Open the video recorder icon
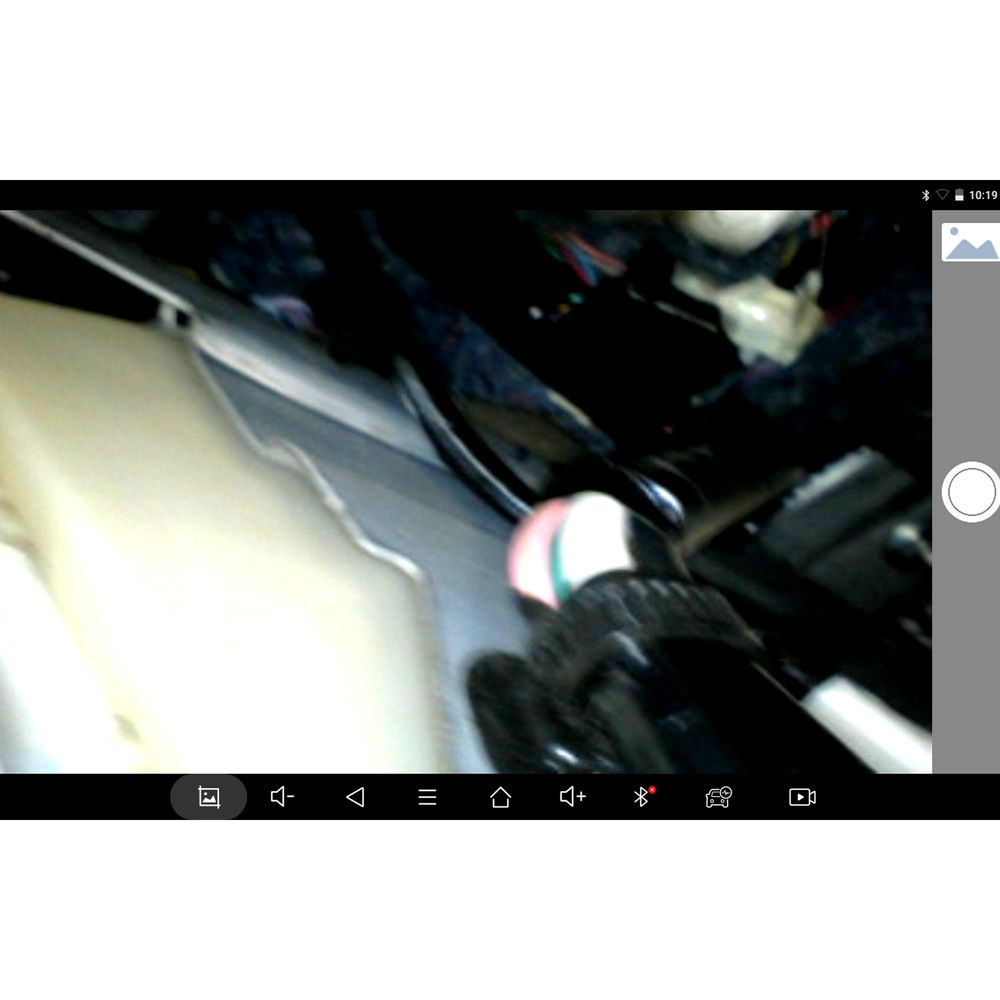The image size is (1000, 1000). (x=802, y=797)
